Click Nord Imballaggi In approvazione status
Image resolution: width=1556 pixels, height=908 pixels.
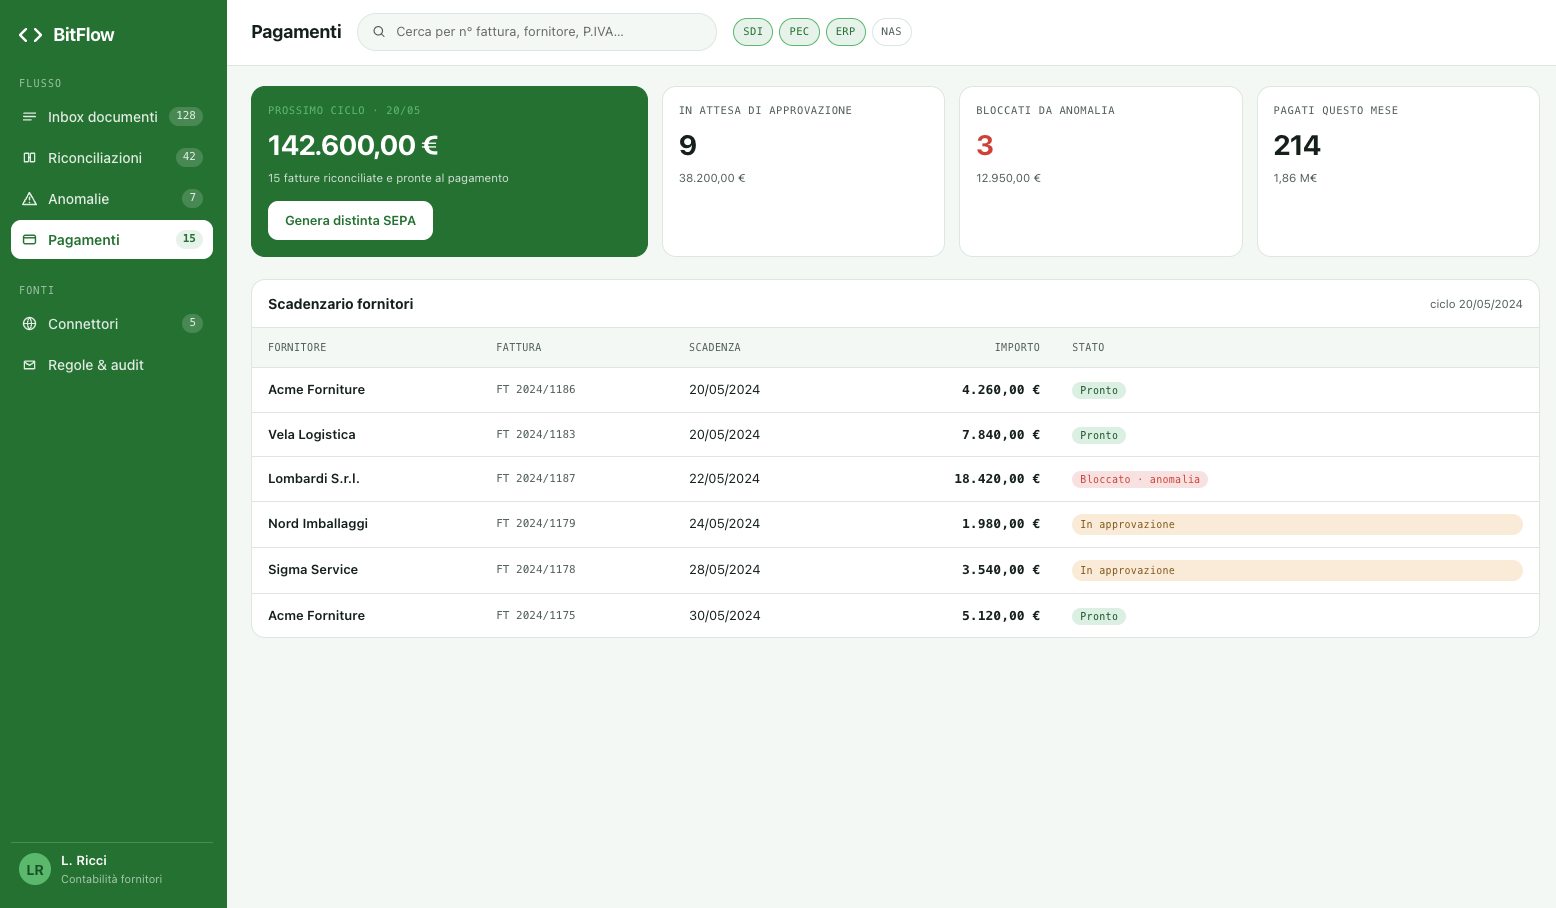click(x=1297, y=525)
